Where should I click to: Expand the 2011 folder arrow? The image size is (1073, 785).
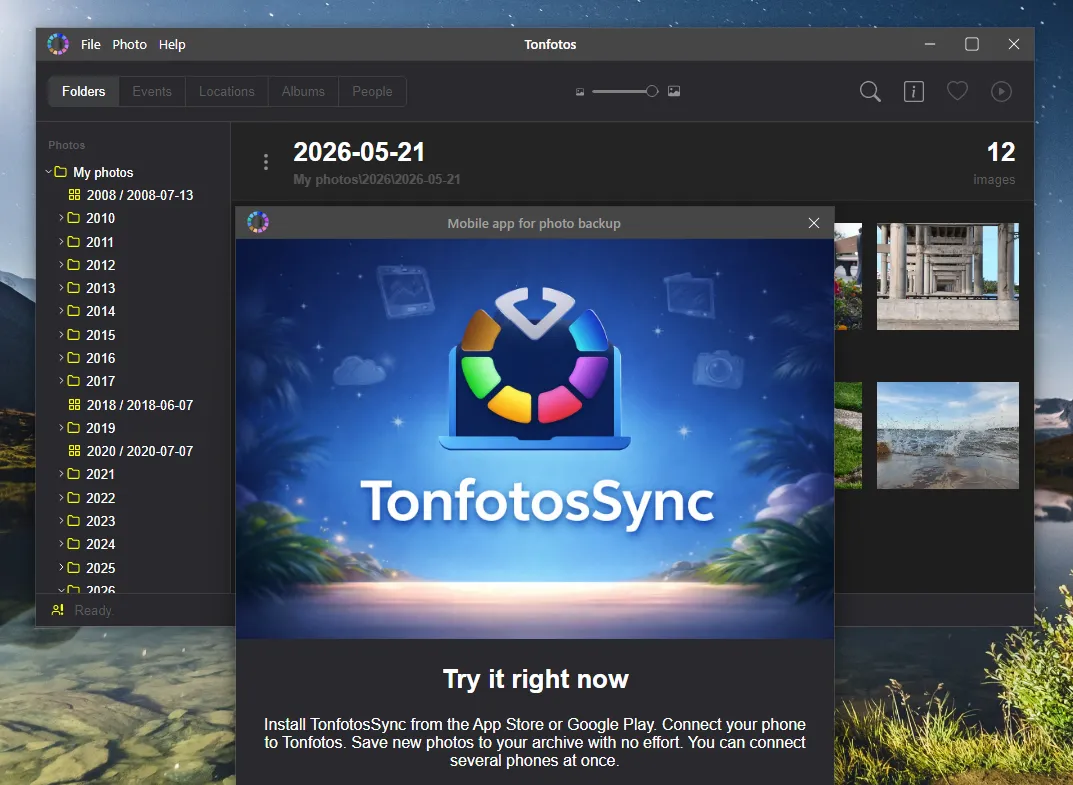click(61, 241)
